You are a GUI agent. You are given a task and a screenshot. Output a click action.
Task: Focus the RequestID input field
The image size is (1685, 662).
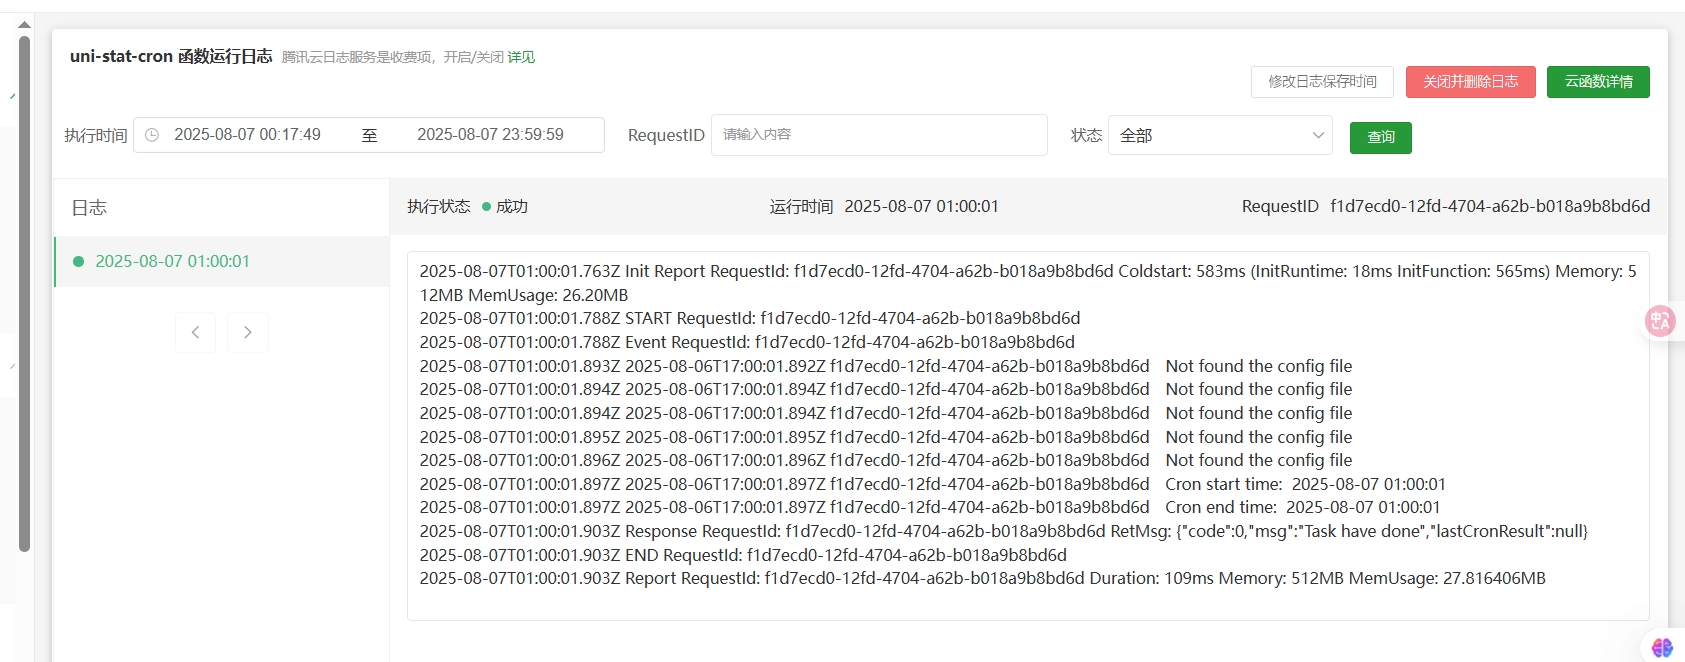879,135
